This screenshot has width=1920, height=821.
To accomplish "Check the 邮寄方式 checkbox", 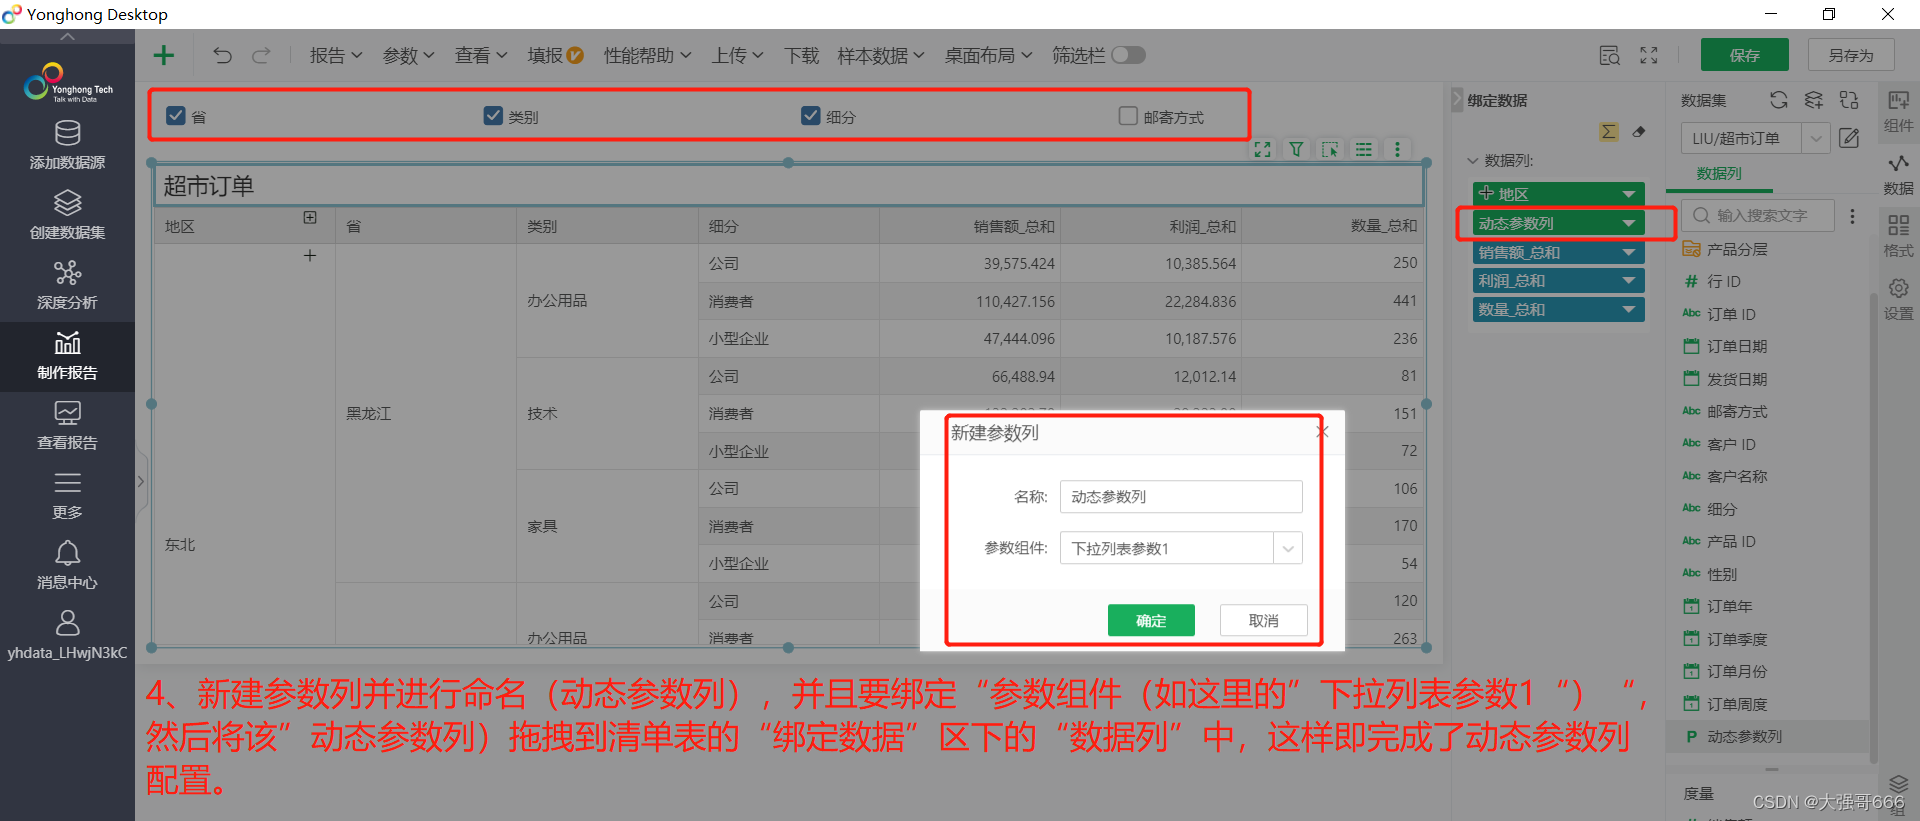I will pos(1128,115).
